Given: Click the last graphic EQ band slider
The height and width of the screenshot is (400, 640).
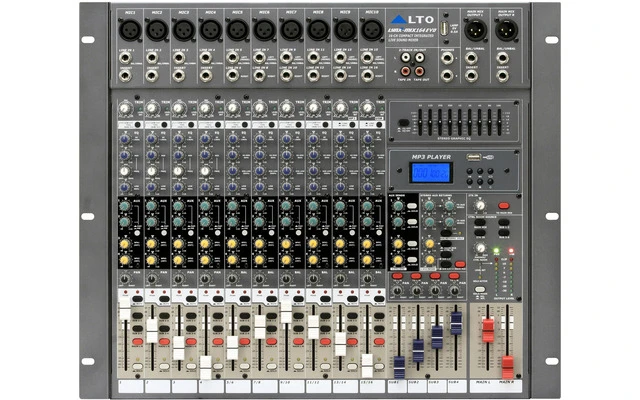Looking at the screenshot, I should tap(499, 122).
